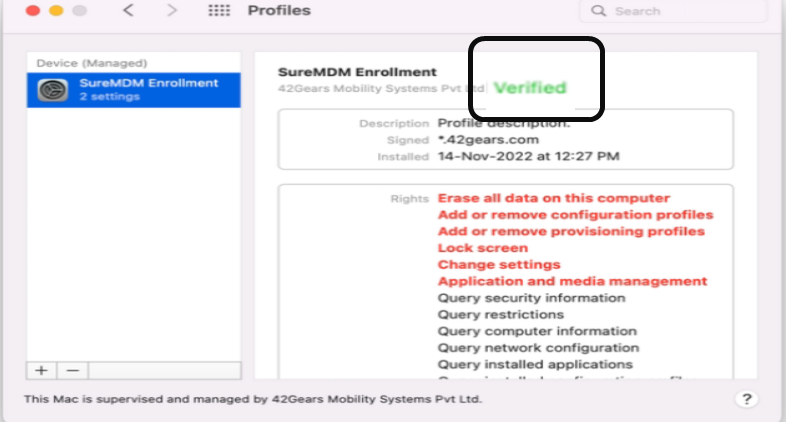Viewport: 786px width, 422px height.
Task: Close the Profiles window
Action: (33, 10)
